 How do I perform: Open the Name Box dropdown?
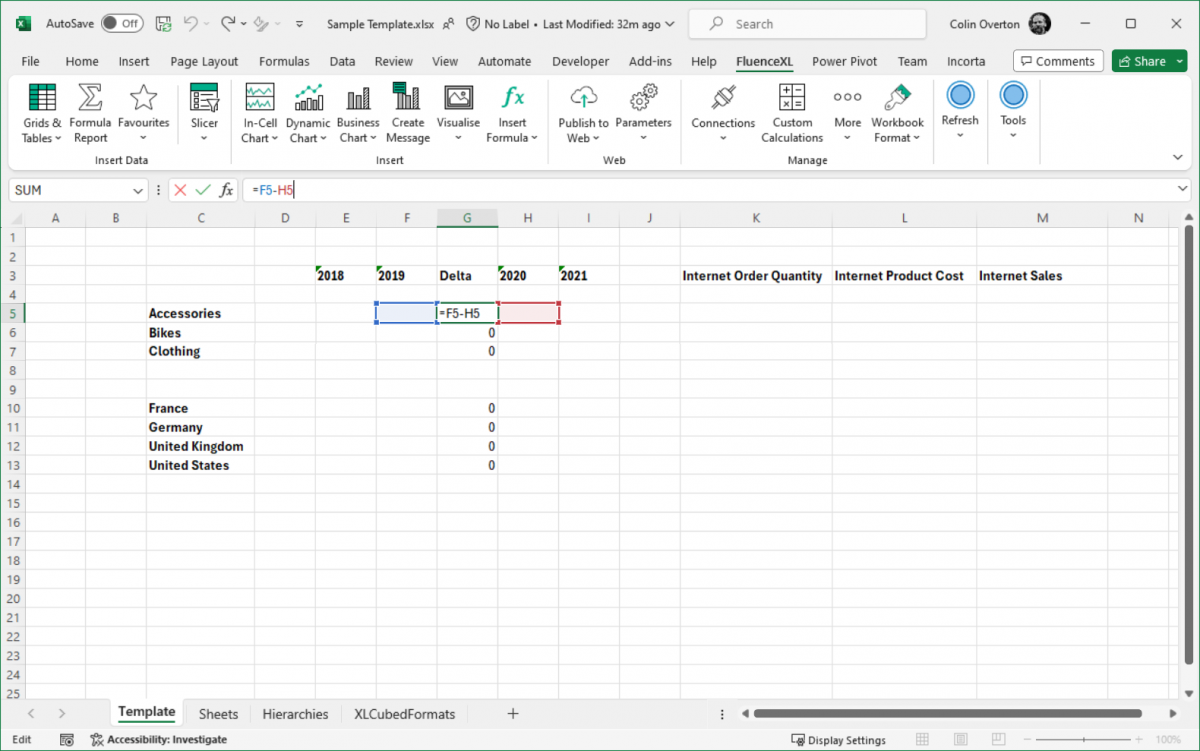click(138, 189)
